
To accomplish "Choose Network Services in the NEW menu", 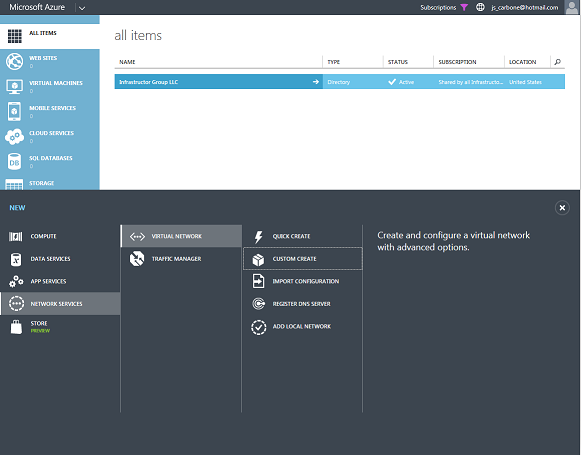I will (60, 304).
